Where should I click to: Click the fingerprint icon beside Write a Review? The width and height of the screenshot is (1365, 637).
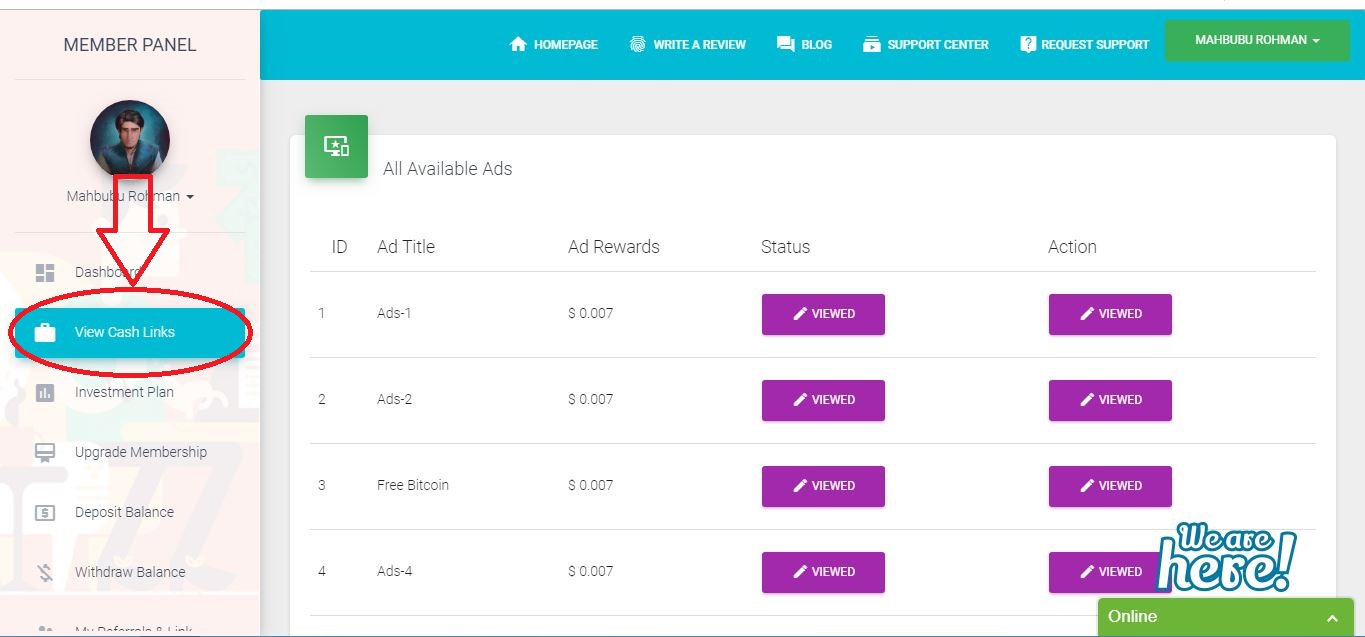637,44
